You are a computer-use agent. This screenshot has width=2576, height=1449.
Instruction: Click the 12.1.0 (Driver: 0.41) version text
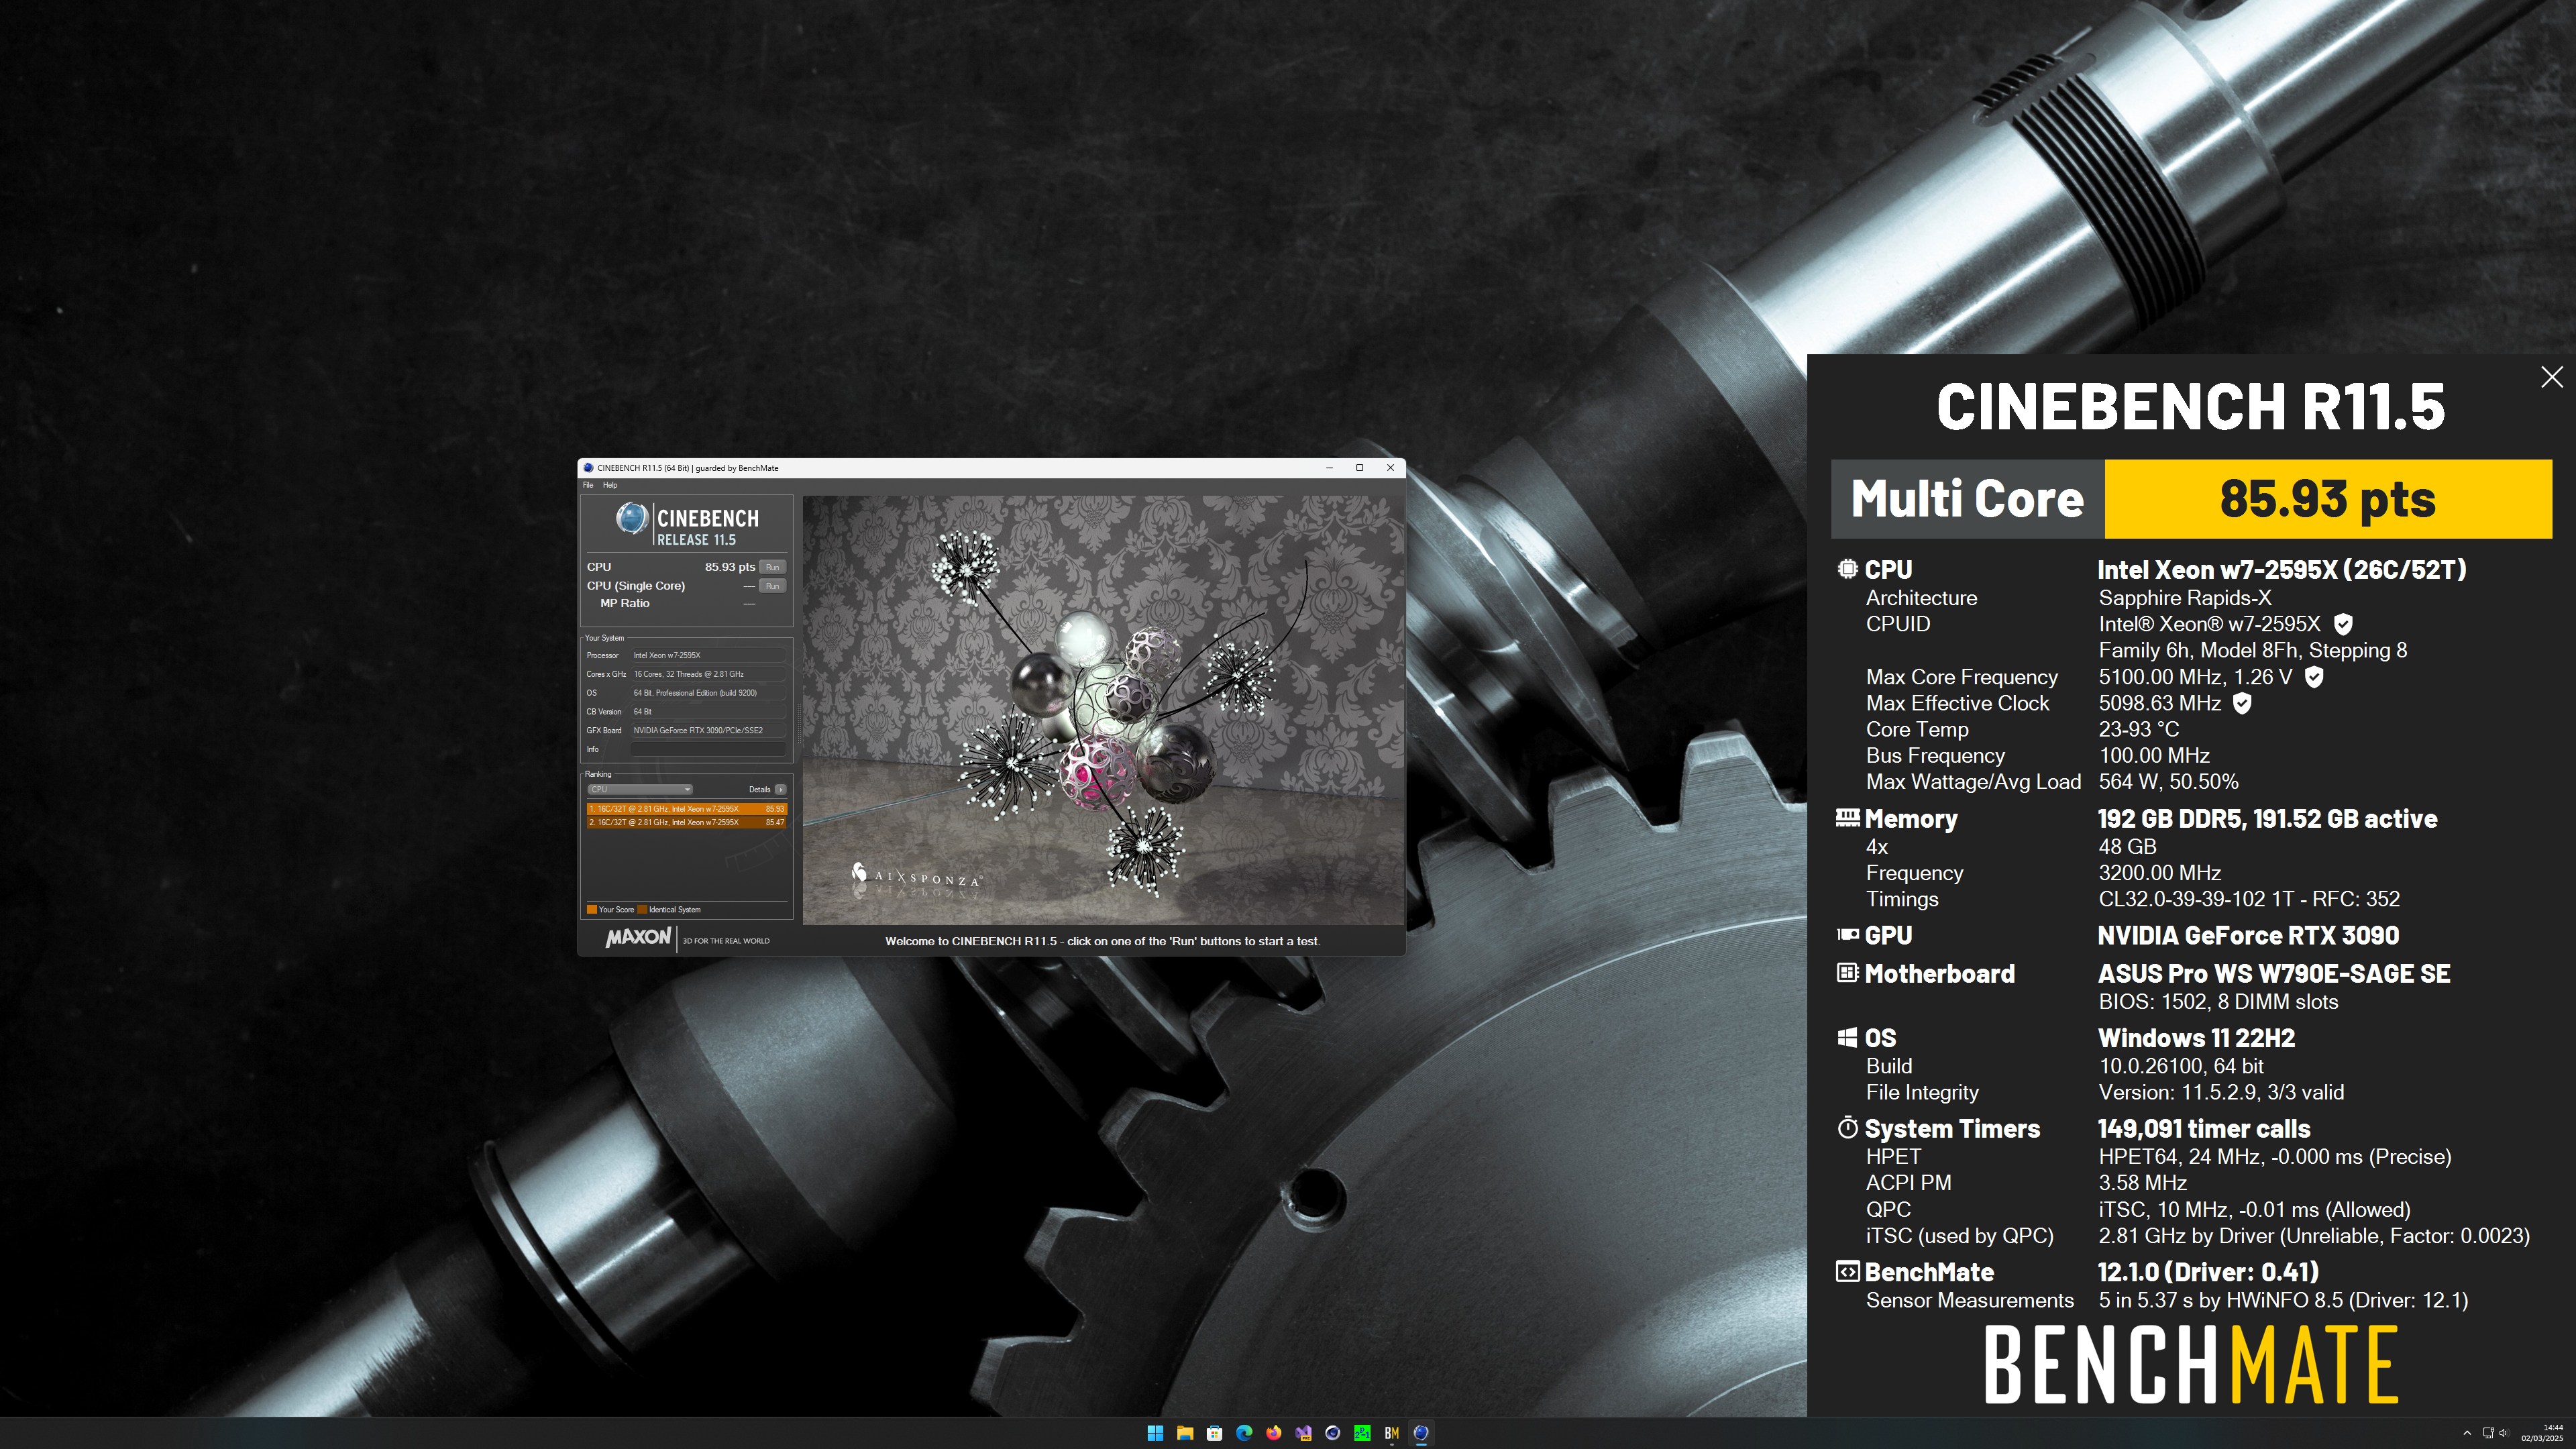pyautogui.click(x=2208, y=1272)
